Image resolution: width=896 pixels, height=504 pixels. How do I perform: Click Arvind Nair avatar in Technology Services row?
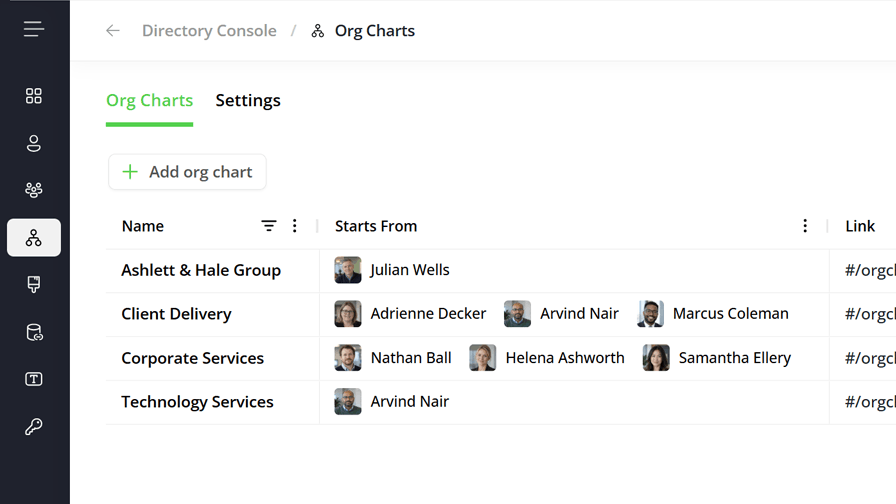click(x=348, y=402)
